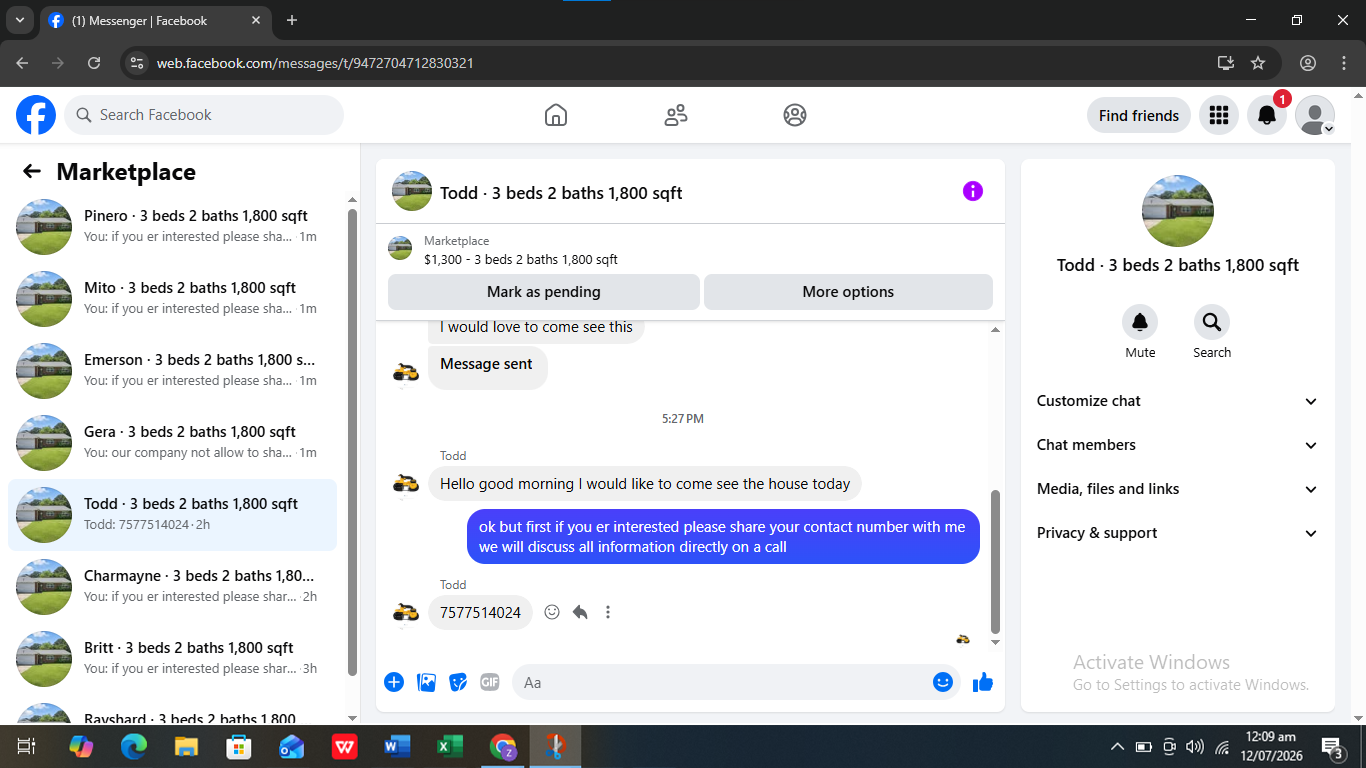Click the chat messages scrollbar

[995, 560]
